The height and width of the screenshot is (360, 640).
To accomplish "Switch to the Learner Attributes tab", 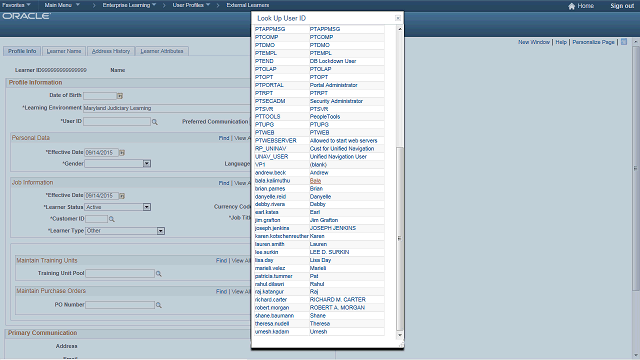I will 162,51.
